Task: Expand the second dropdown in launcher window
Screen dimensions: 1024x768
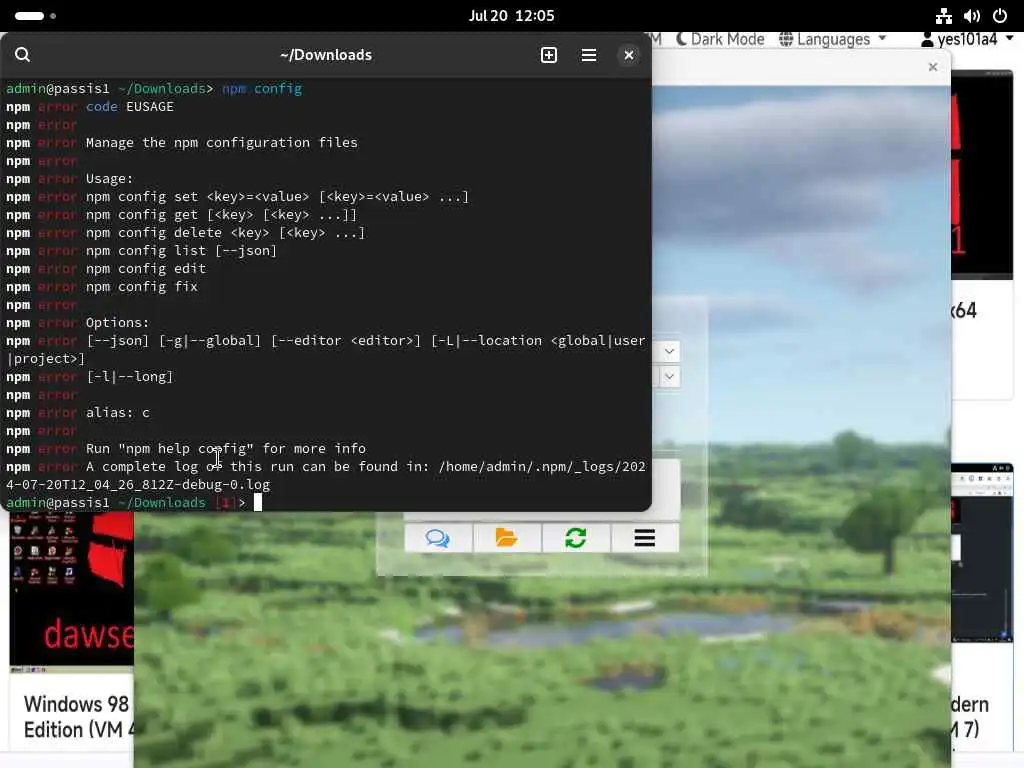Action: [669, 376]
